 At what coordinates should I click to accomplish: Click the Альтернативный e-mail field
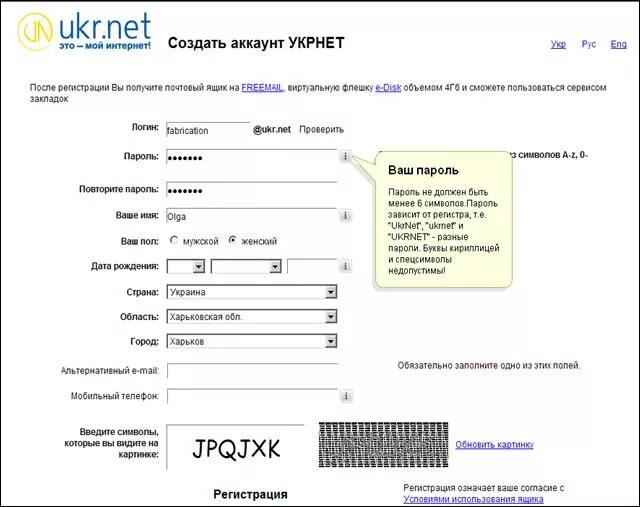(x=252, y=371)
